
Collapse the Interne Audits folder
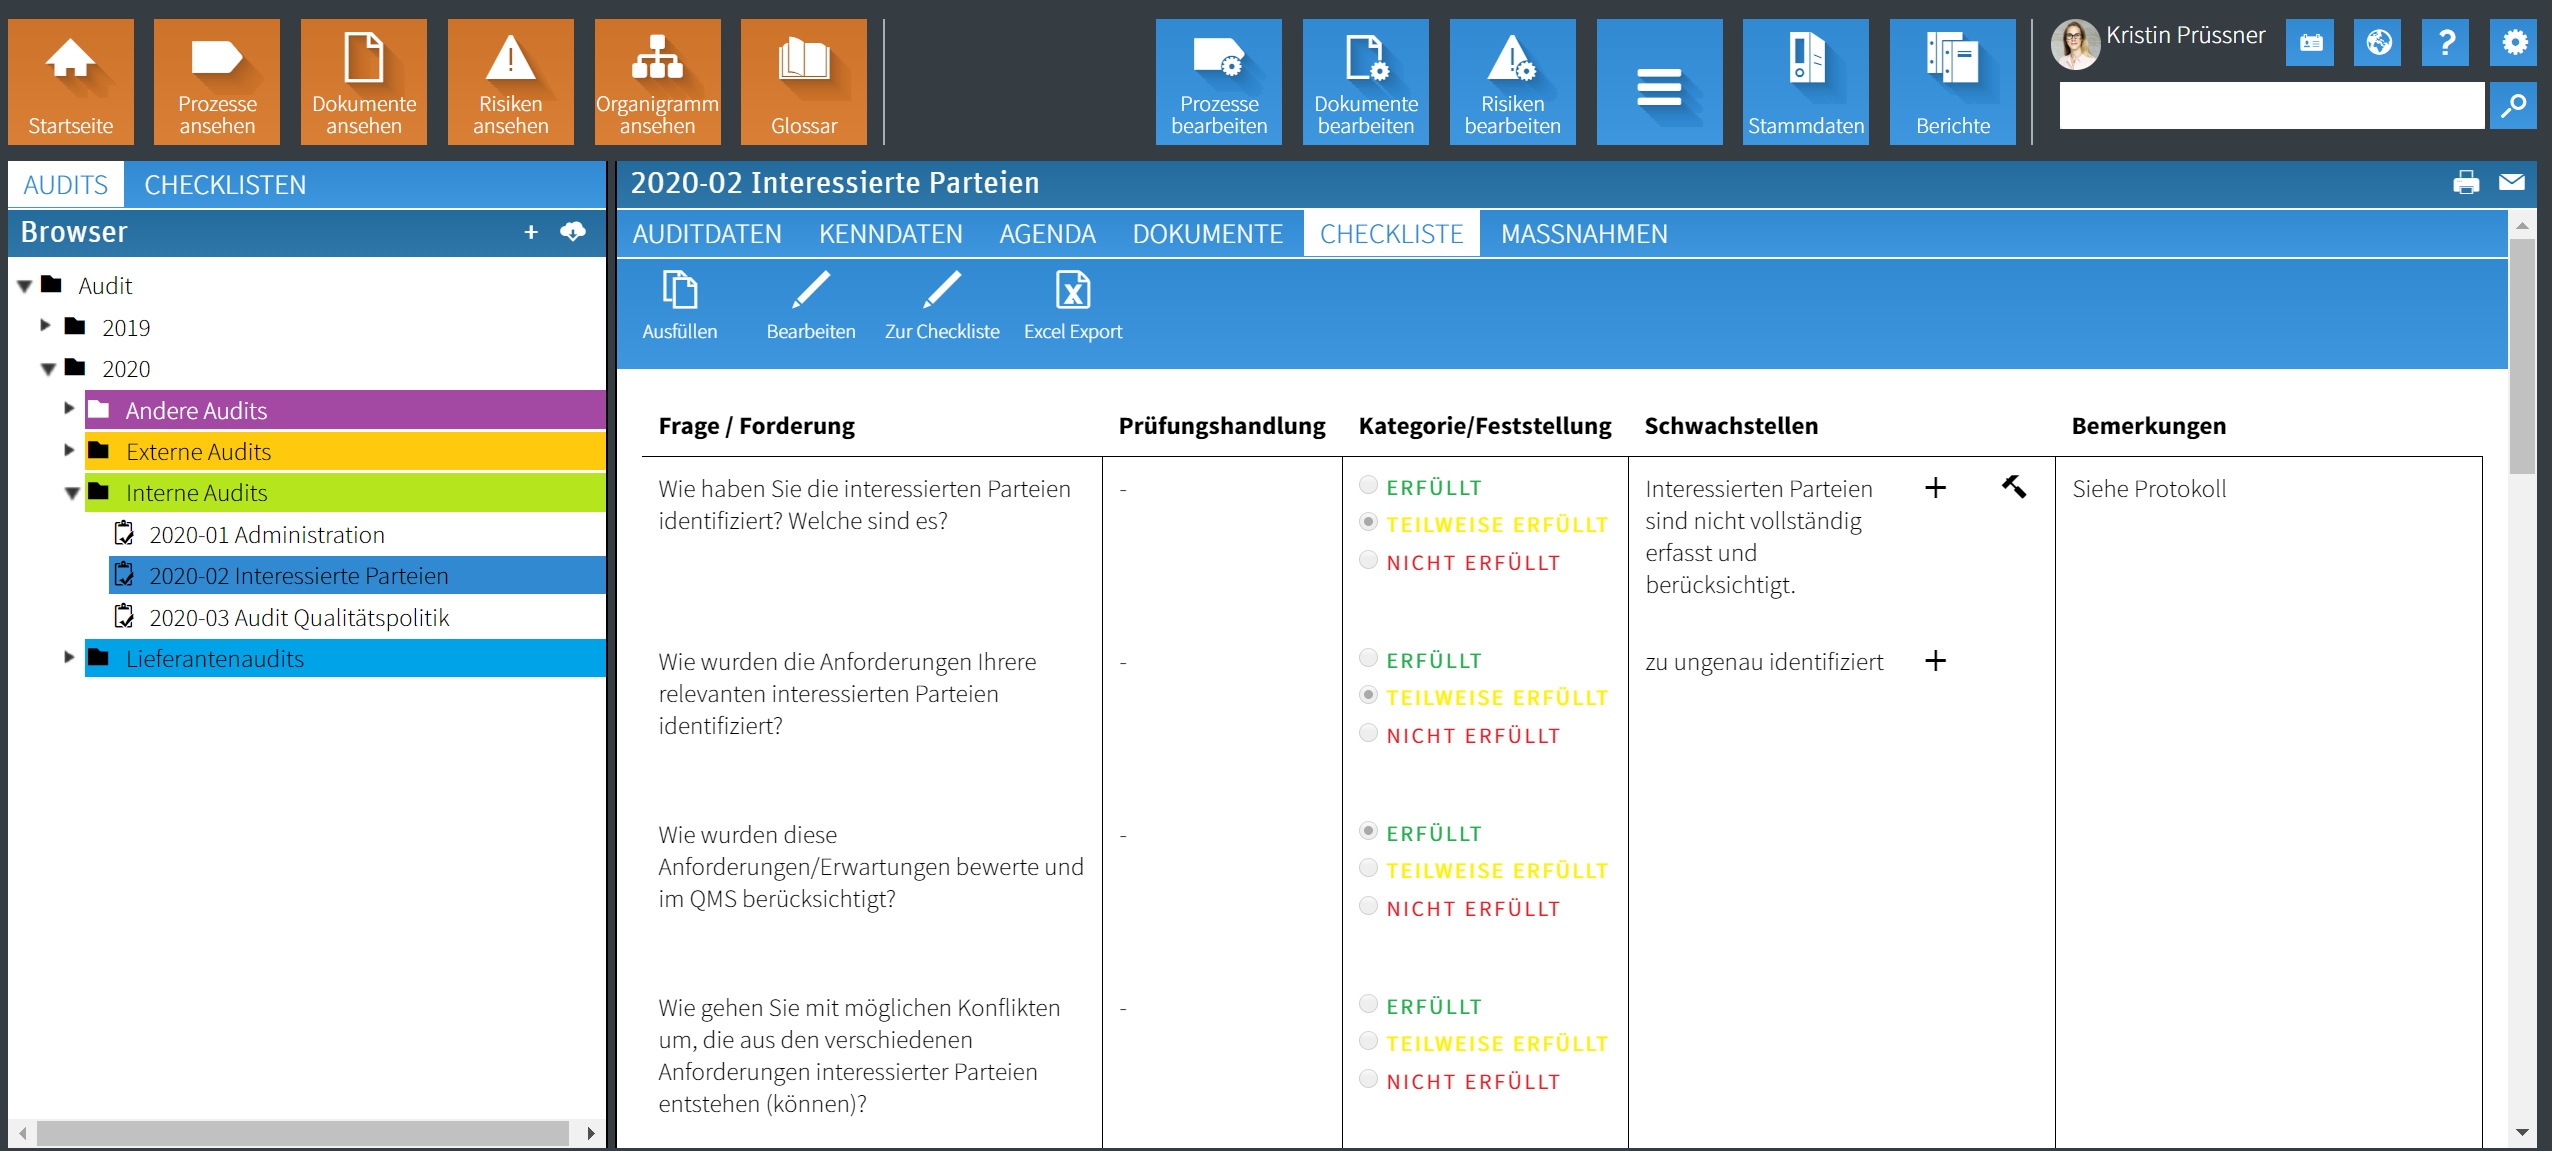[69, 492]
